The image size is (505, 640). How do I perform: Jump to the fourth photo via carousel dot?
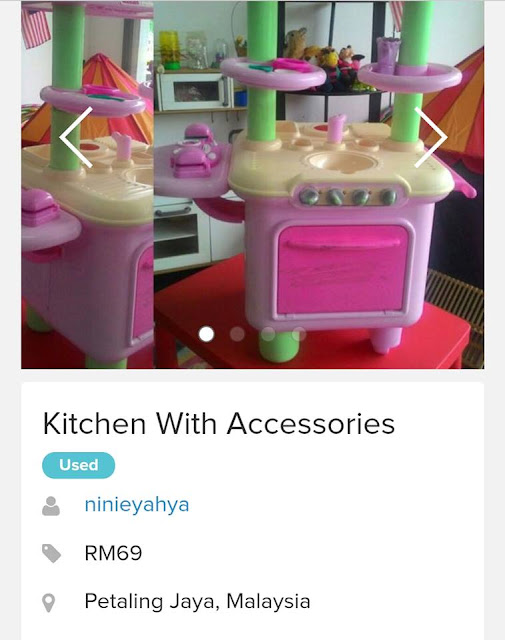tap(299, 334)
